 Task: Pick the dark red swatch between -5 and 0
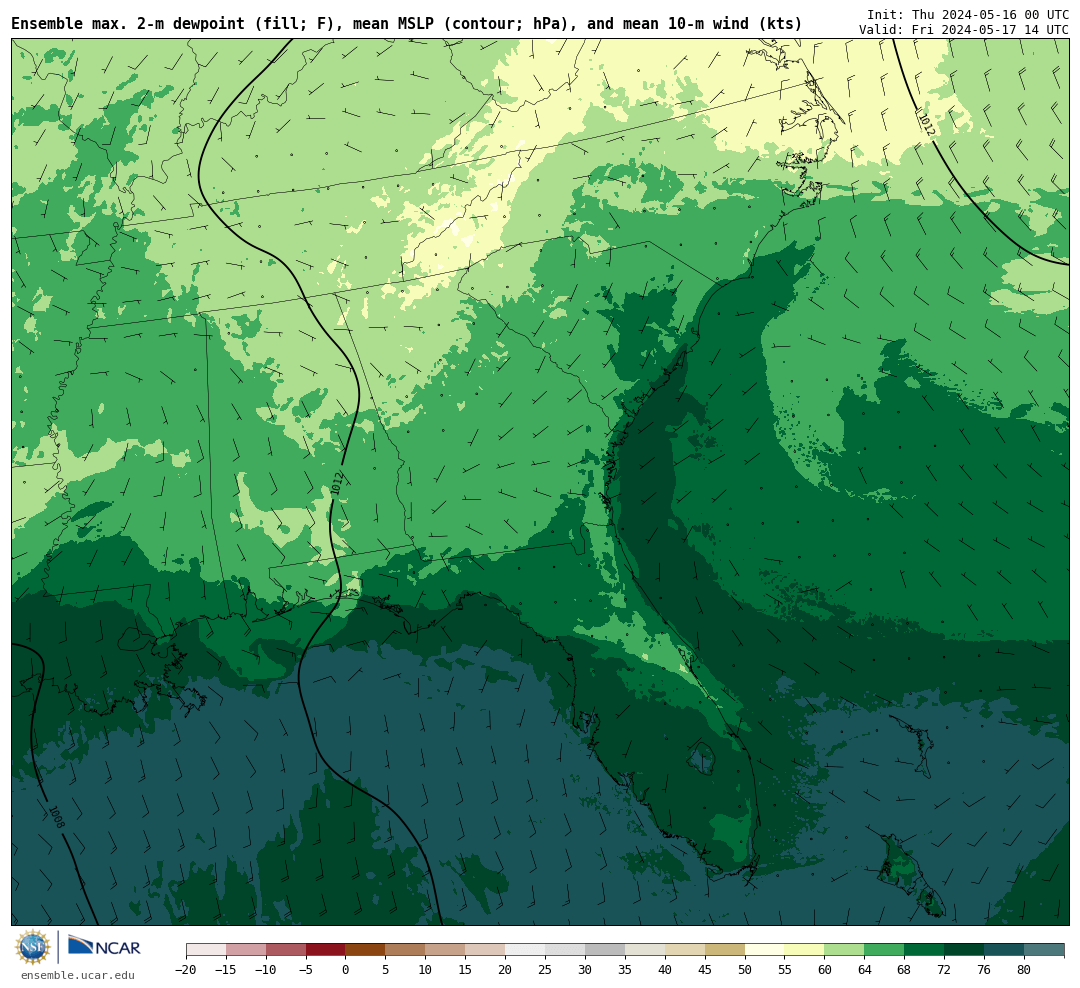pyautogui.click(x=326, y=950)
